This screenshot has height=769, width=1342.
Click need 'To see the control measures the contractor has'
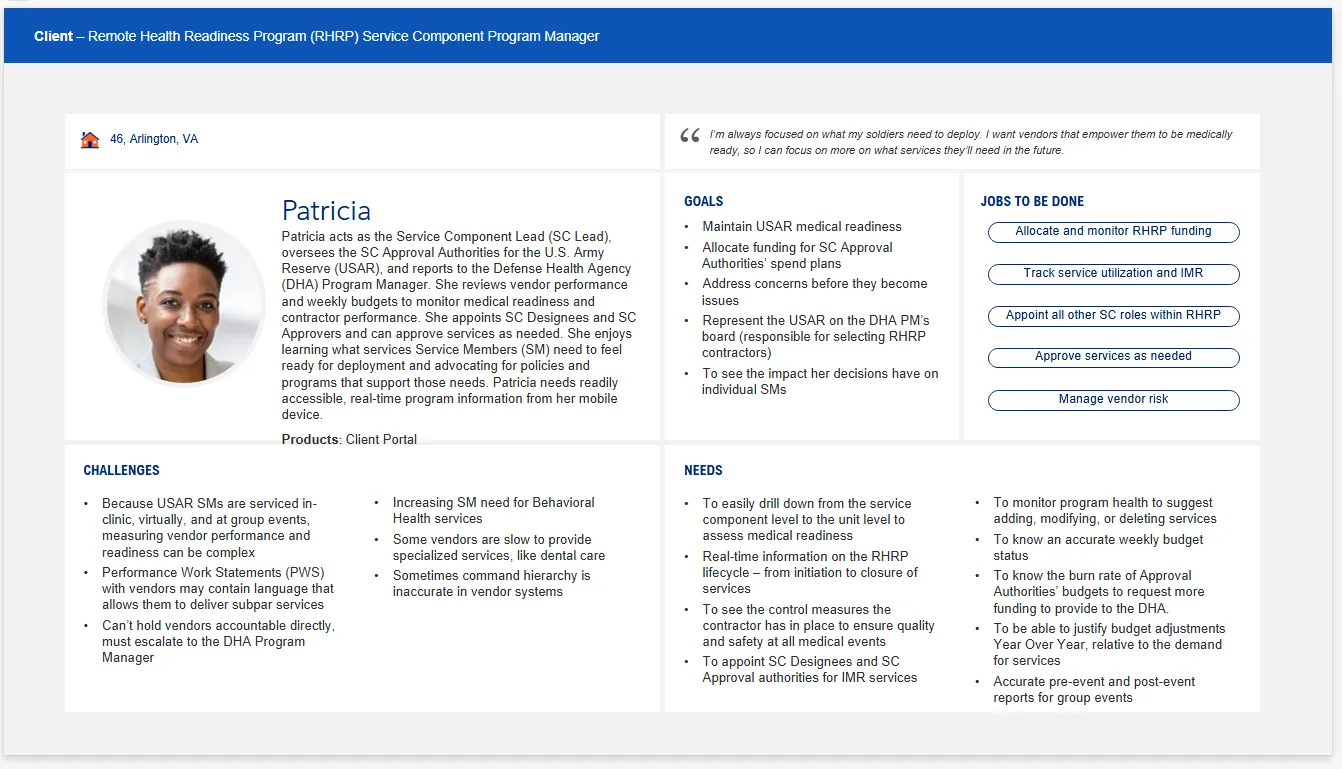[x=818, y=626]
